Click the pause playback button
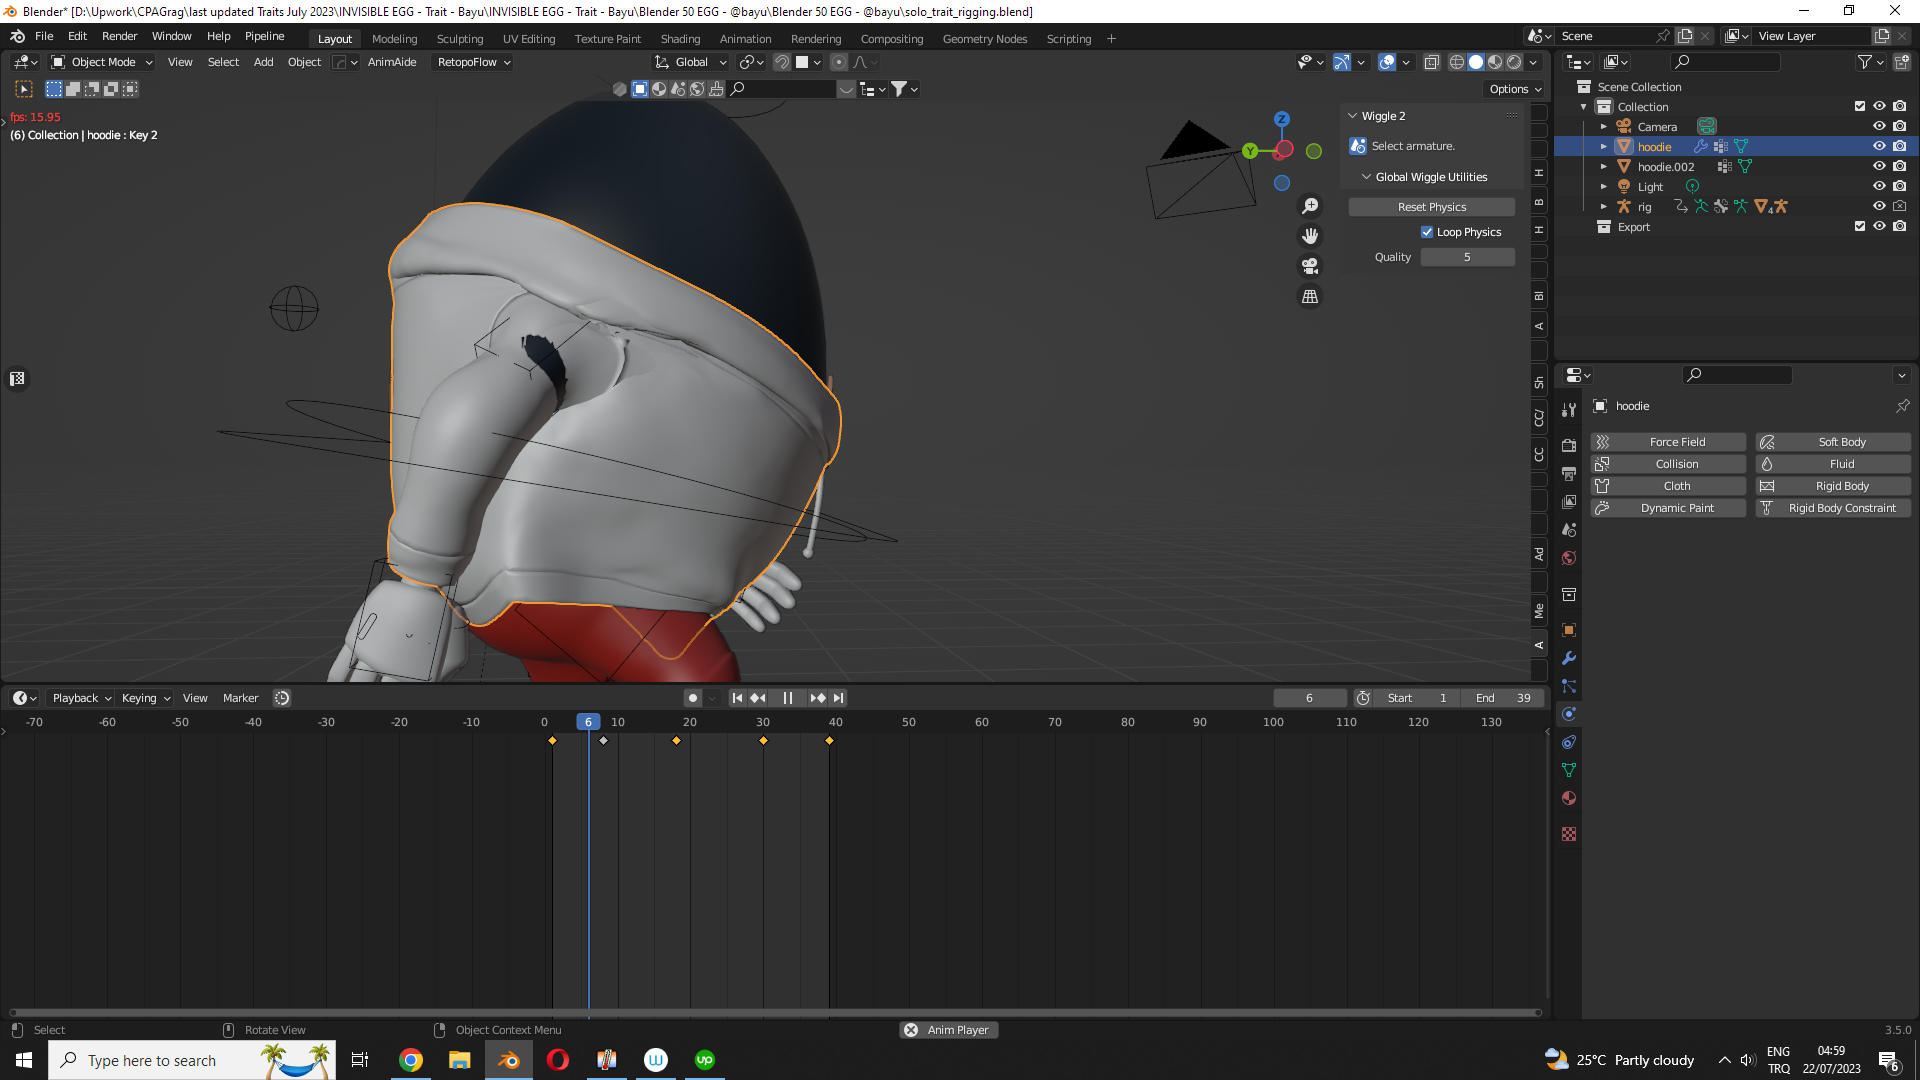Screen dimensions: 1920x1080 (788, 698)
